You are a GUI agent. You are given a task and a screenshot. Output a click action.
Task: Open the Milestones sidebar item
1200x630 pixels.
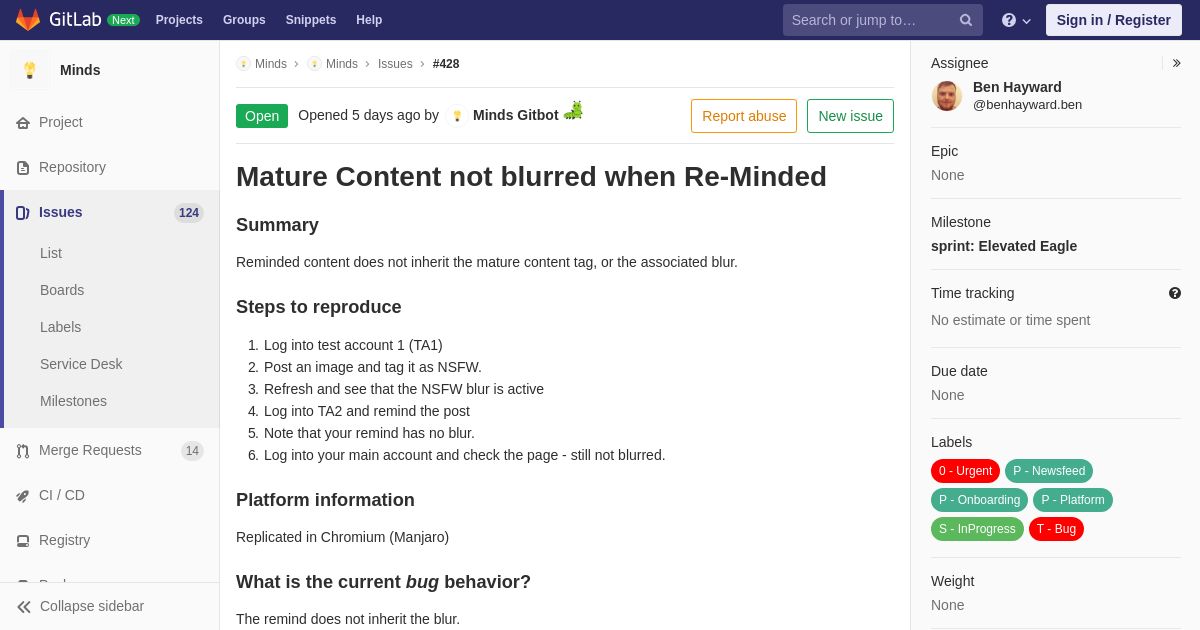coord(73,401)
